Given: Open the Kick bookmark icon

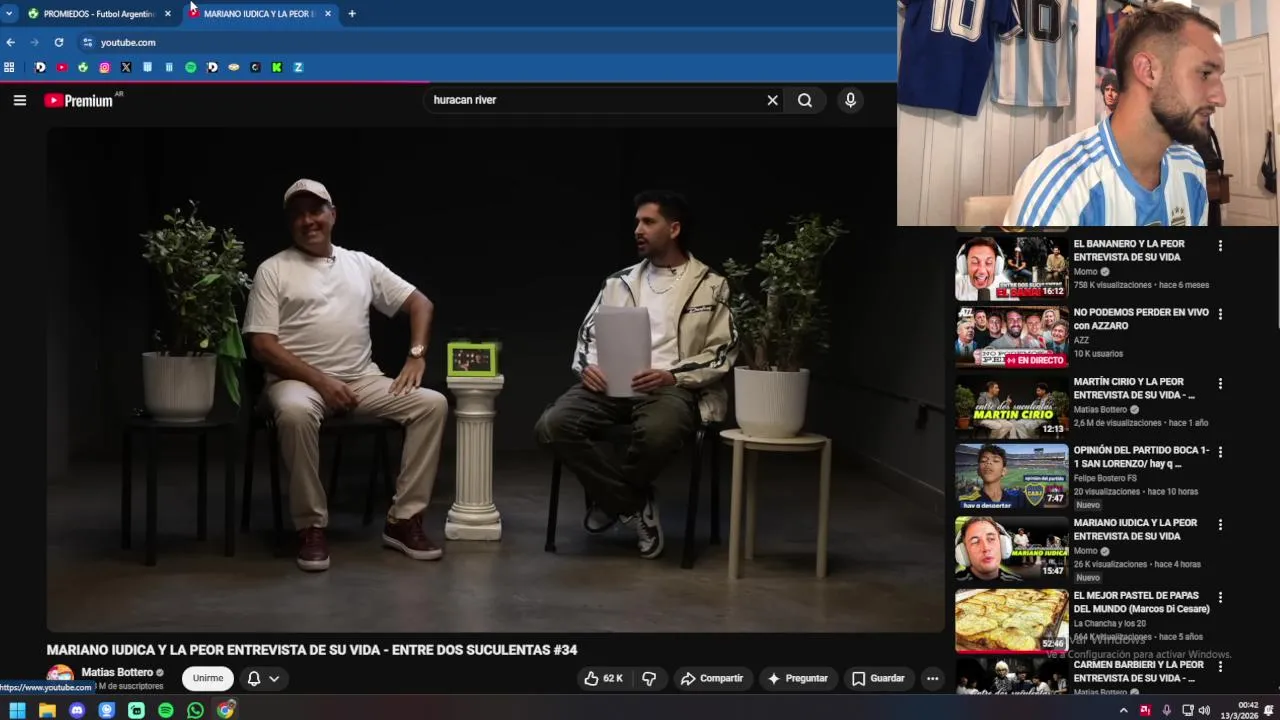Looking at the screenshot, I should 277,67.
